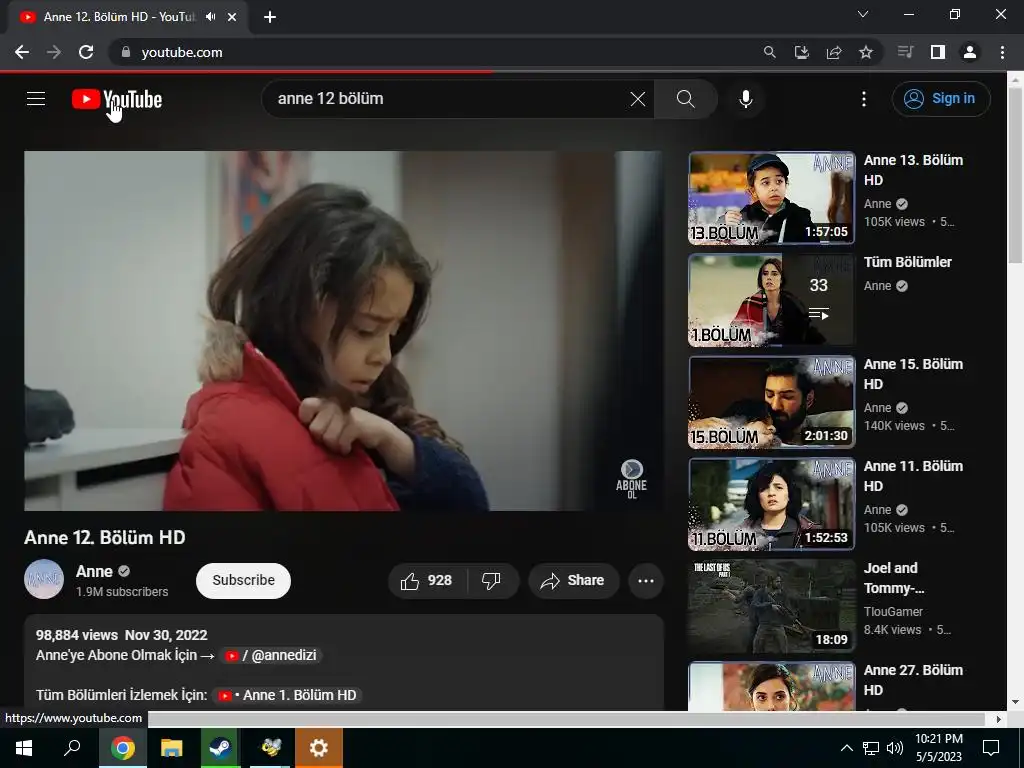Open File Explorer from taskbar
Screen dimensions: 1024x768
click(x=172, y=748)
